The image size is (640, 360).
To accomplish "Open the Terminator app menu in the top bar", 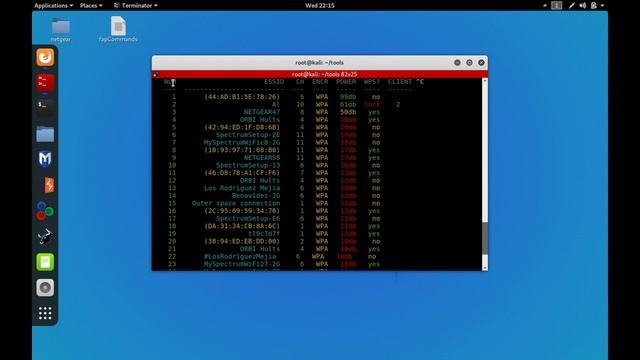I will (x=136, y=5).
